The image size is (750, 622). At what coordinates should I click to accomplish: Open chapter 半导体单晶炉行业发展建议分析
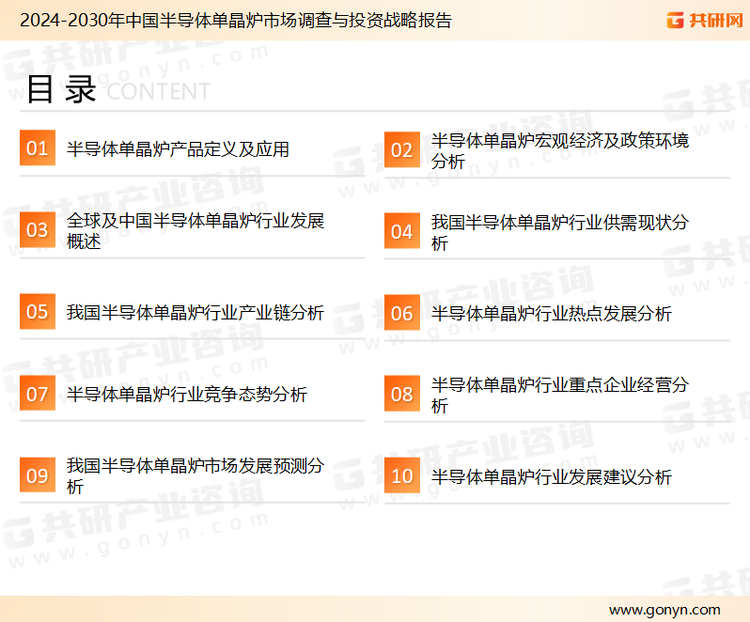click(x=551, y=477)
